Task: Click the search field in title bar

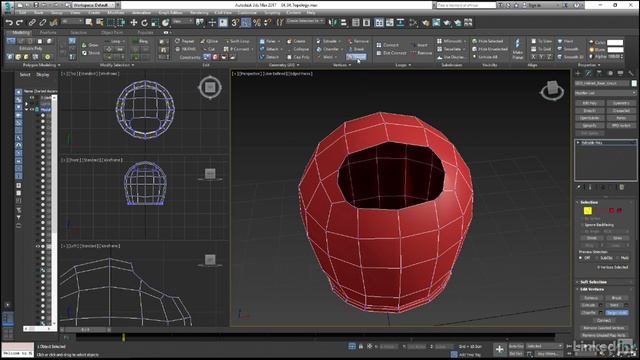Action: [466, 5]
